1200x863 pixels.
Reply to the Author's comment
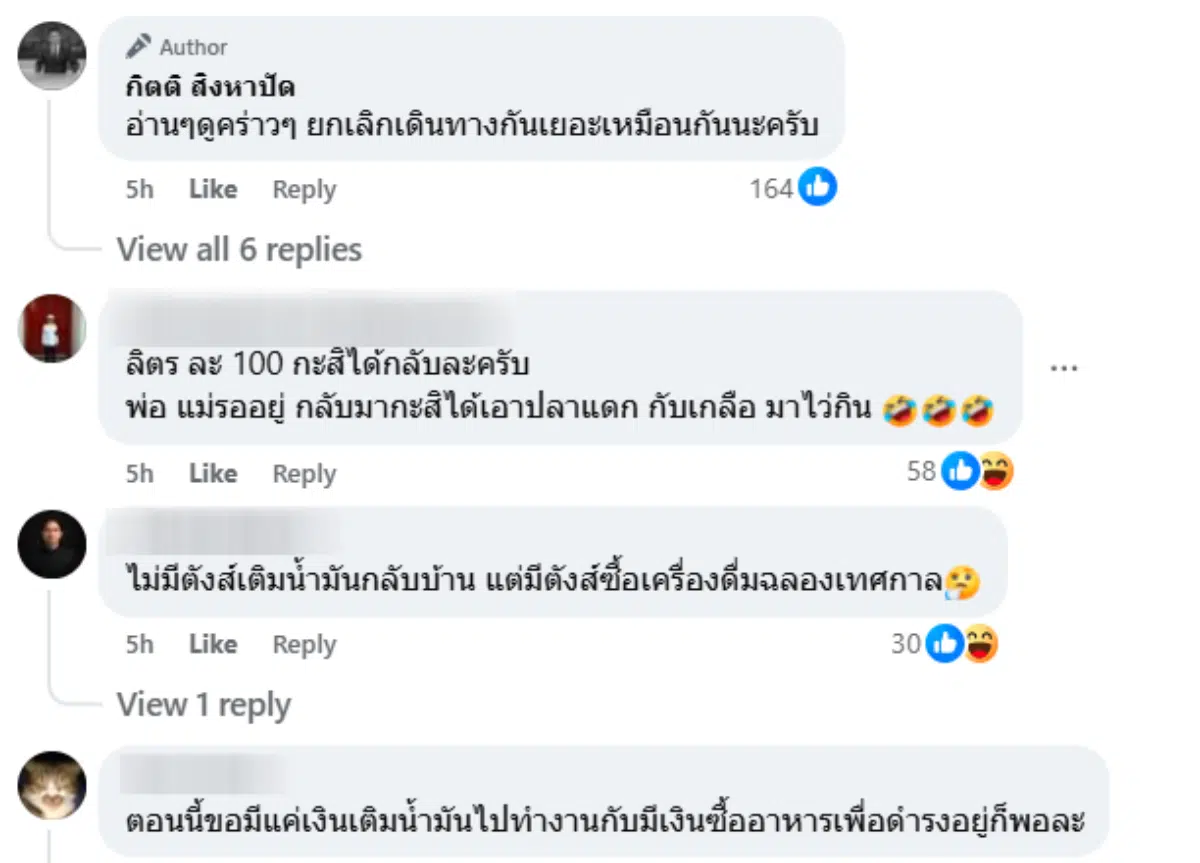click(x=304, y=189)
